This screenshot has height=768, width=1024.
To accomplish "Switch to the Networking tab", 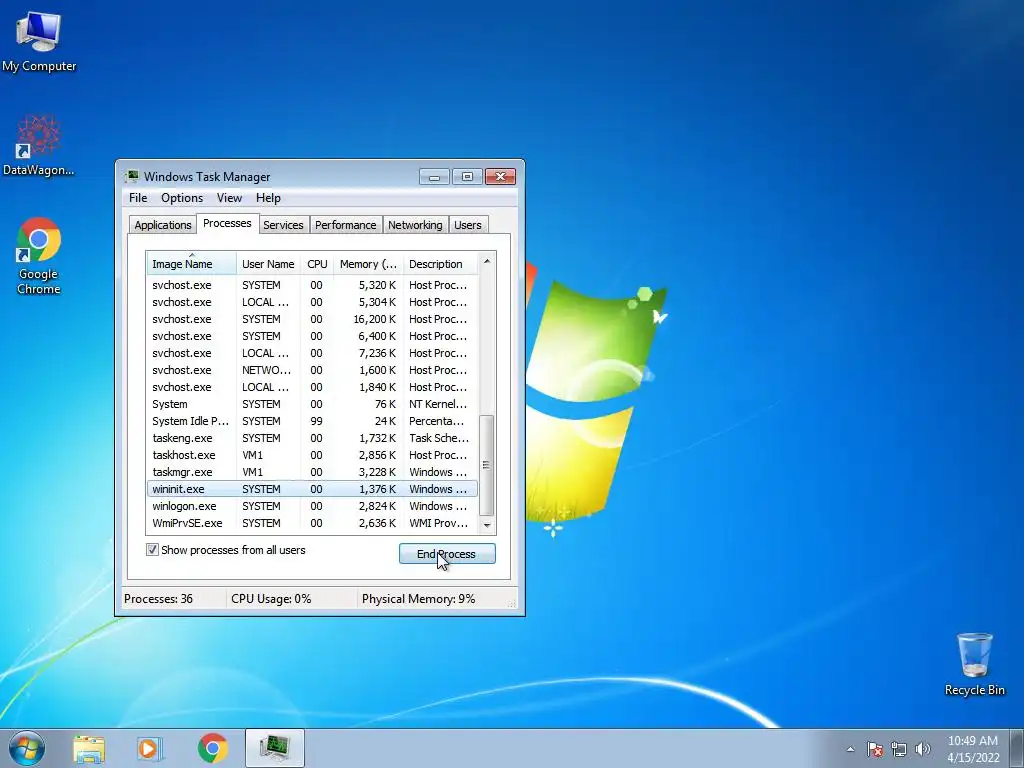I will pos(415,225).
